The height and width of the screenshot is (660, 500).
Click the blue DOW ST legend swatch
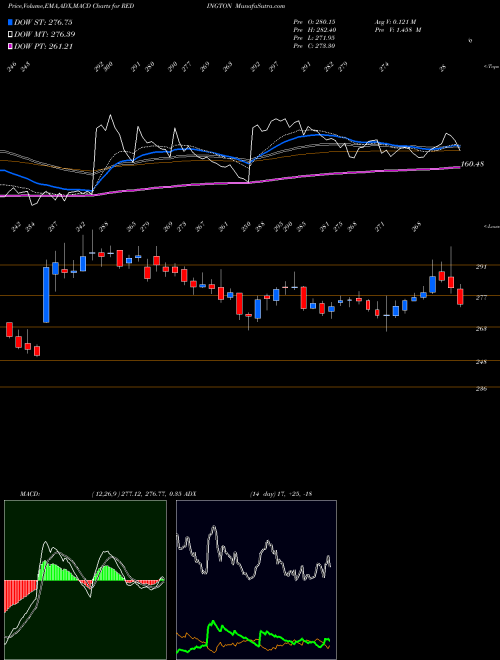[10, 22]
